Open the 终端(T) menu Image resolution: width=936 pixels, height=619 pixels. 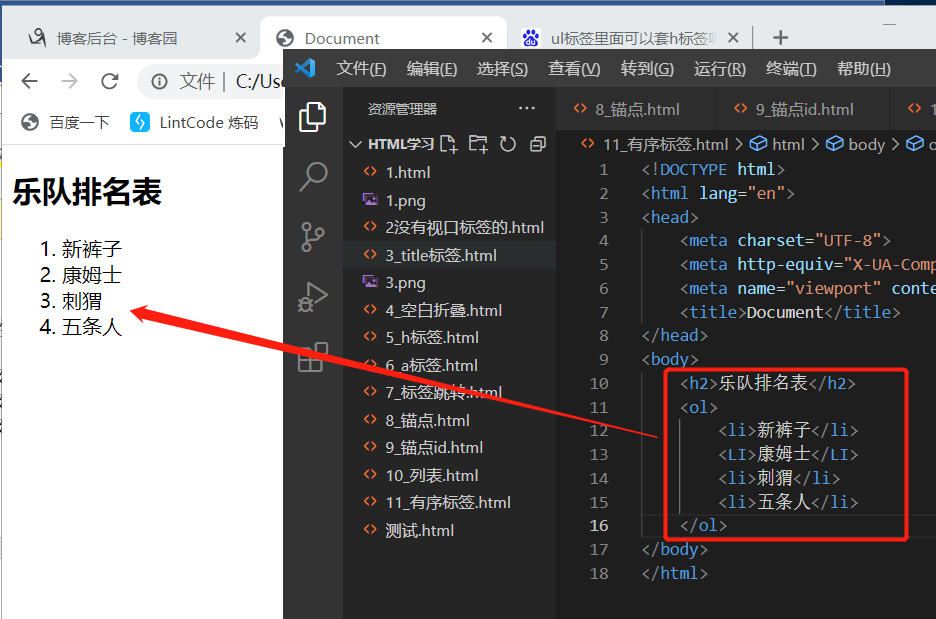[x=791, y=69]
